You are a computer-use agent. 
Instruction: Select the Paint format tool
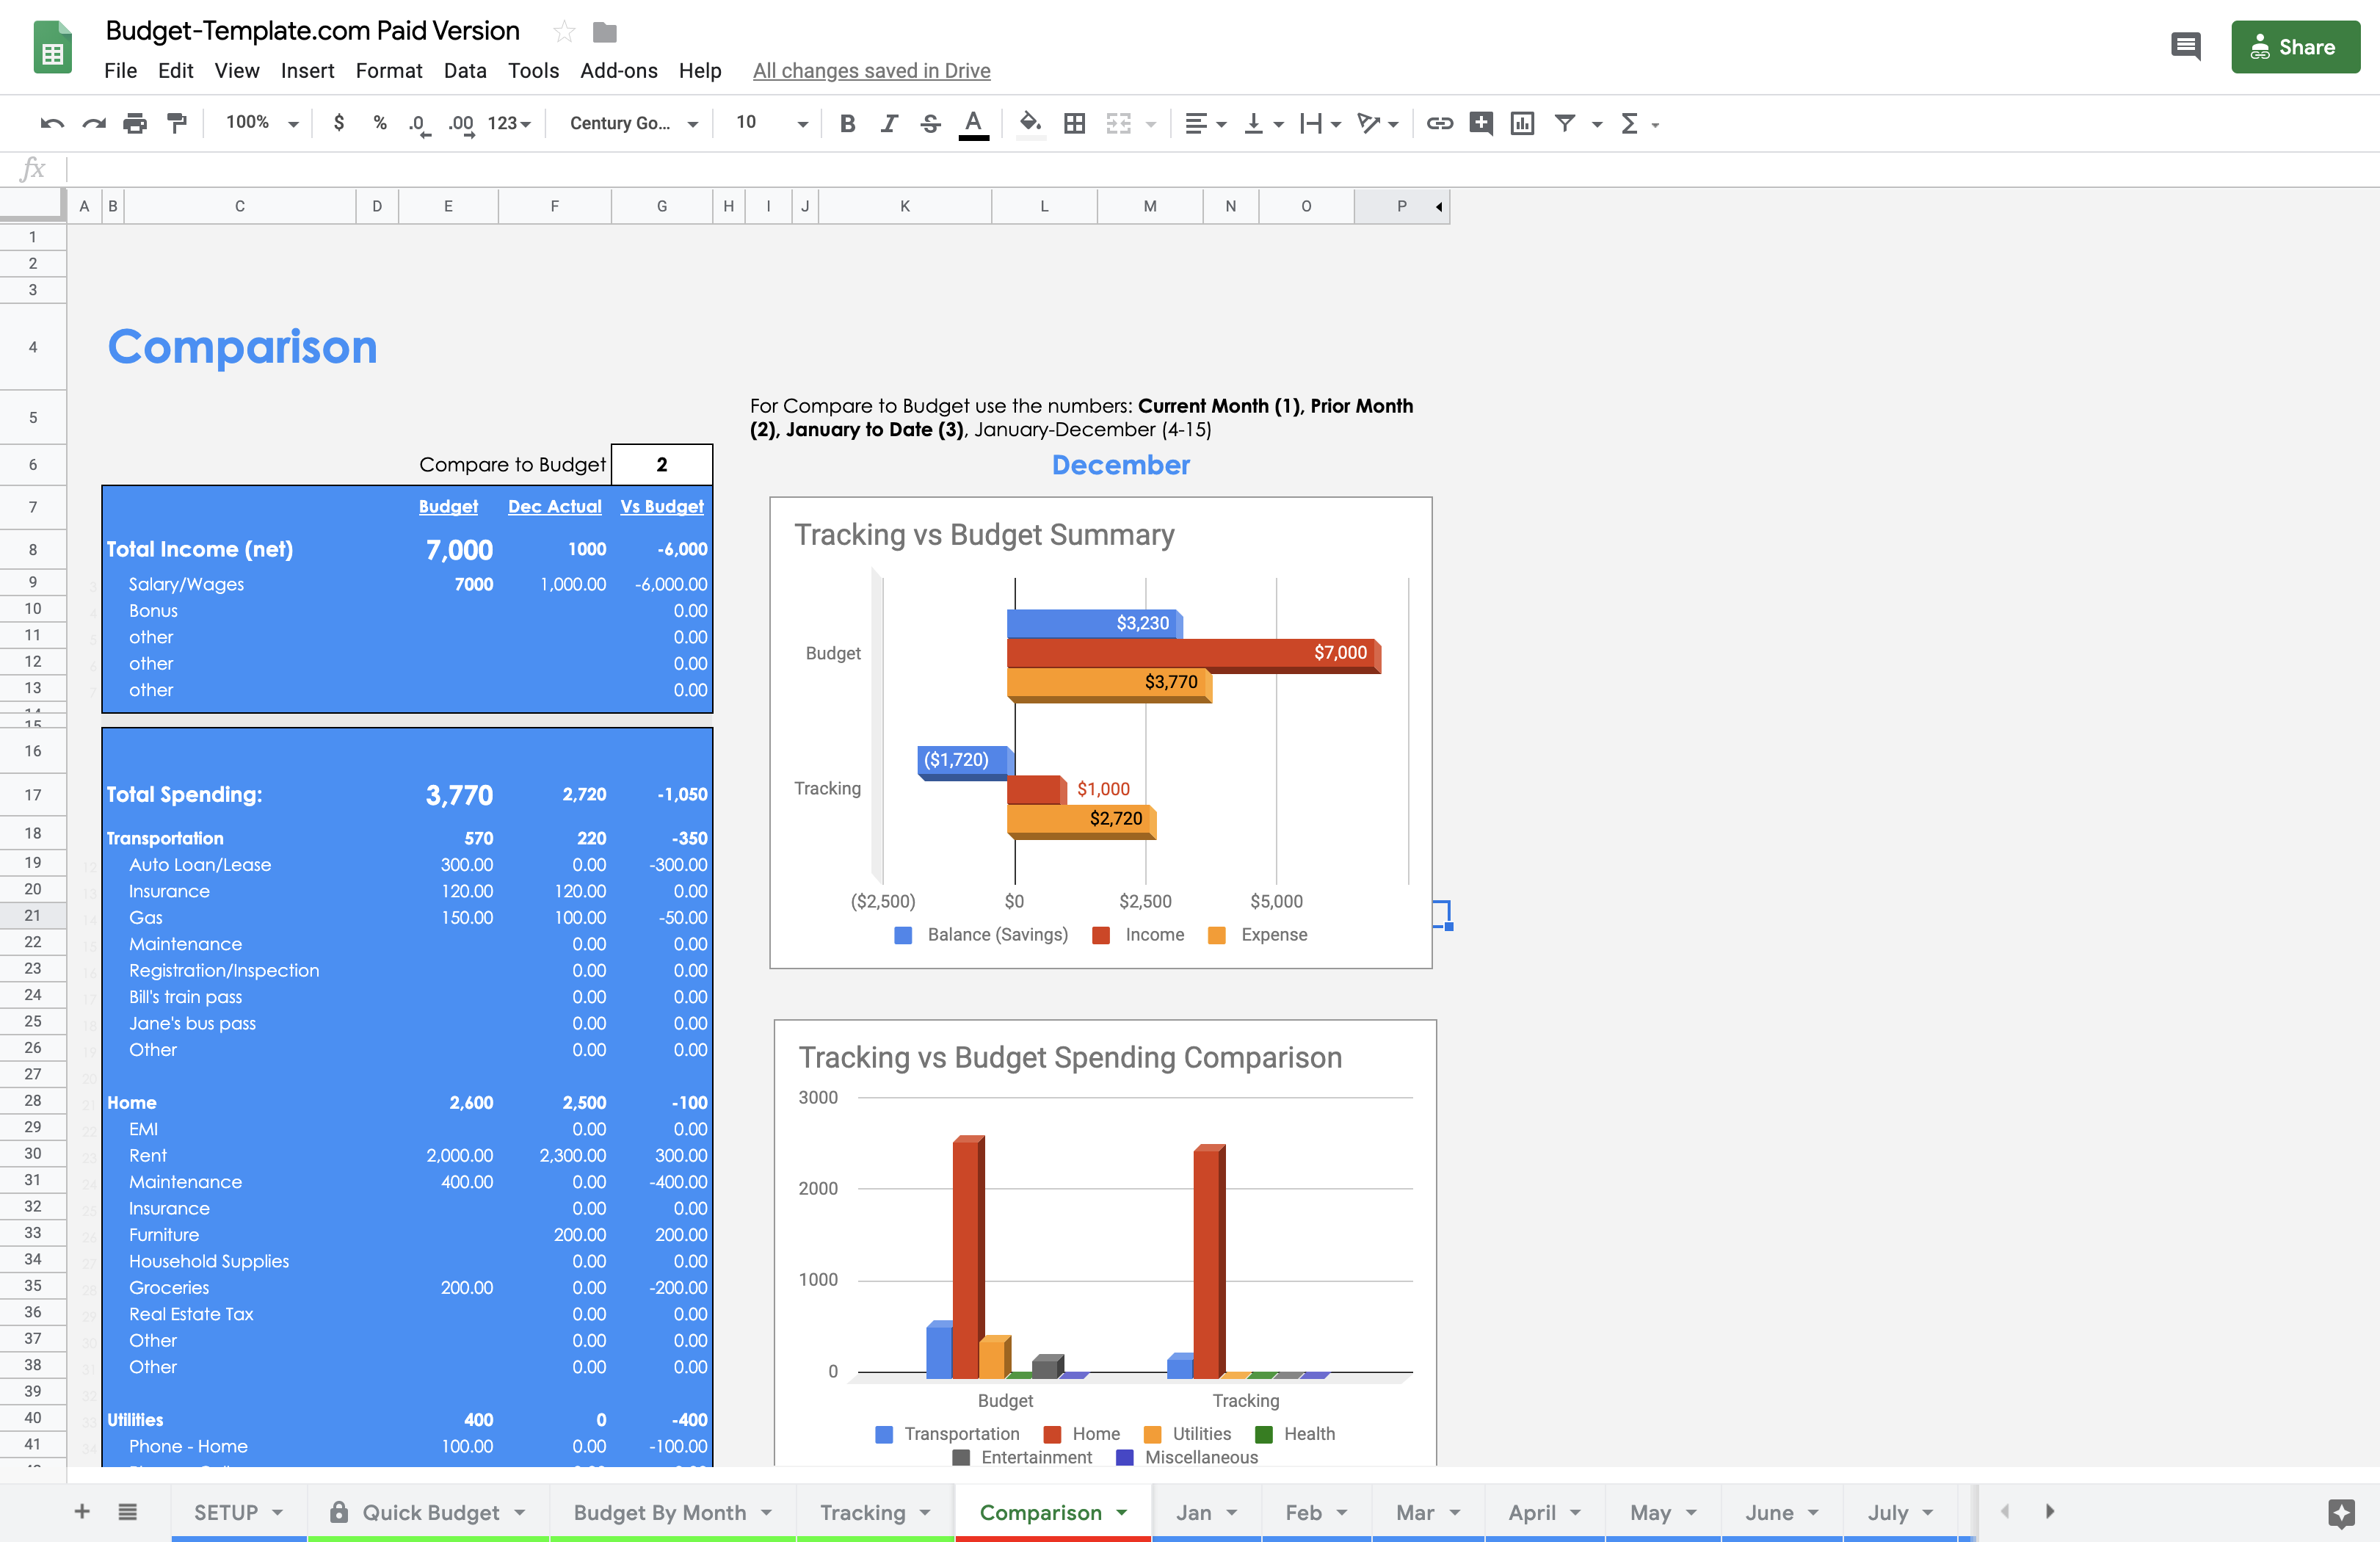point(177,123)
